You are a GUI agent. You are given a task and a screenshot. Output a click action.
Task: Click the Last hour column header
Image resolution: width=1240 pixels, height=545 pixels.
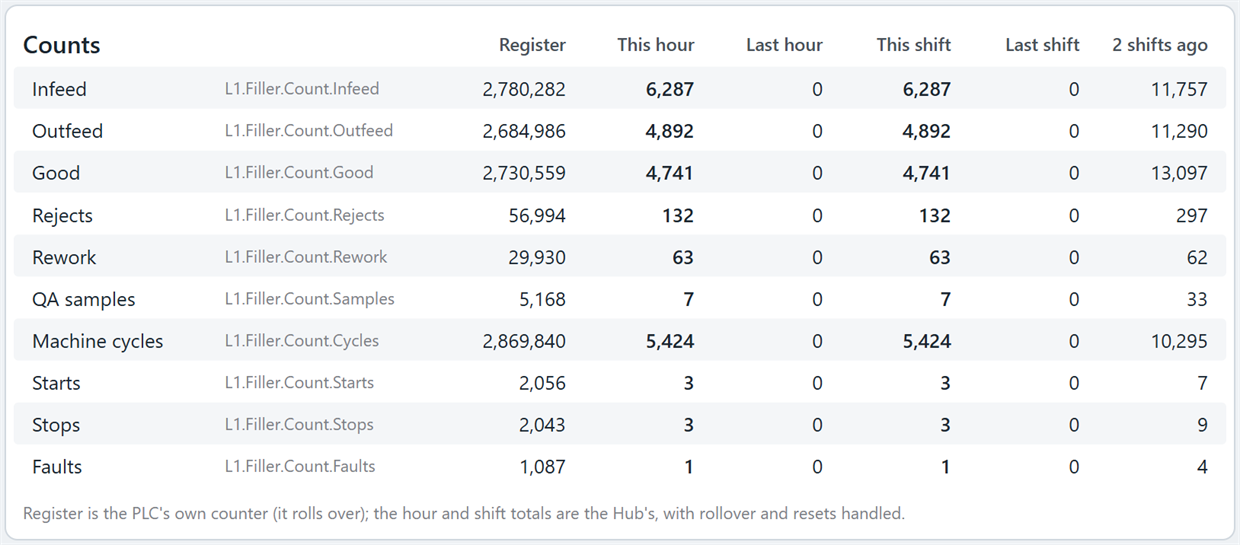(784, 45)
